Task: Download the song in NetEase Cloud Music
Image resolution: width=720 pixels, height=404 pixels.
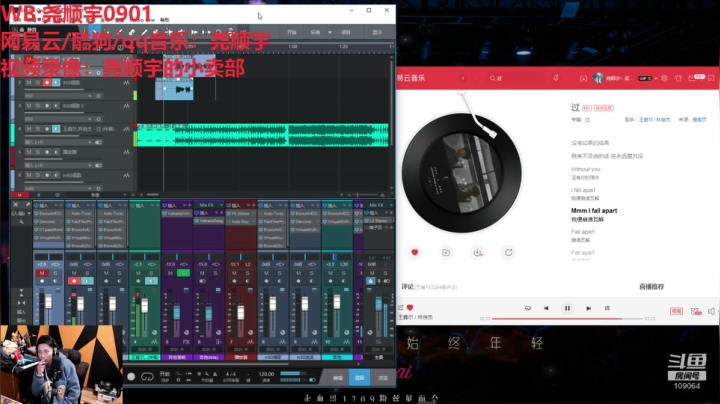Action: coord(478,252)
